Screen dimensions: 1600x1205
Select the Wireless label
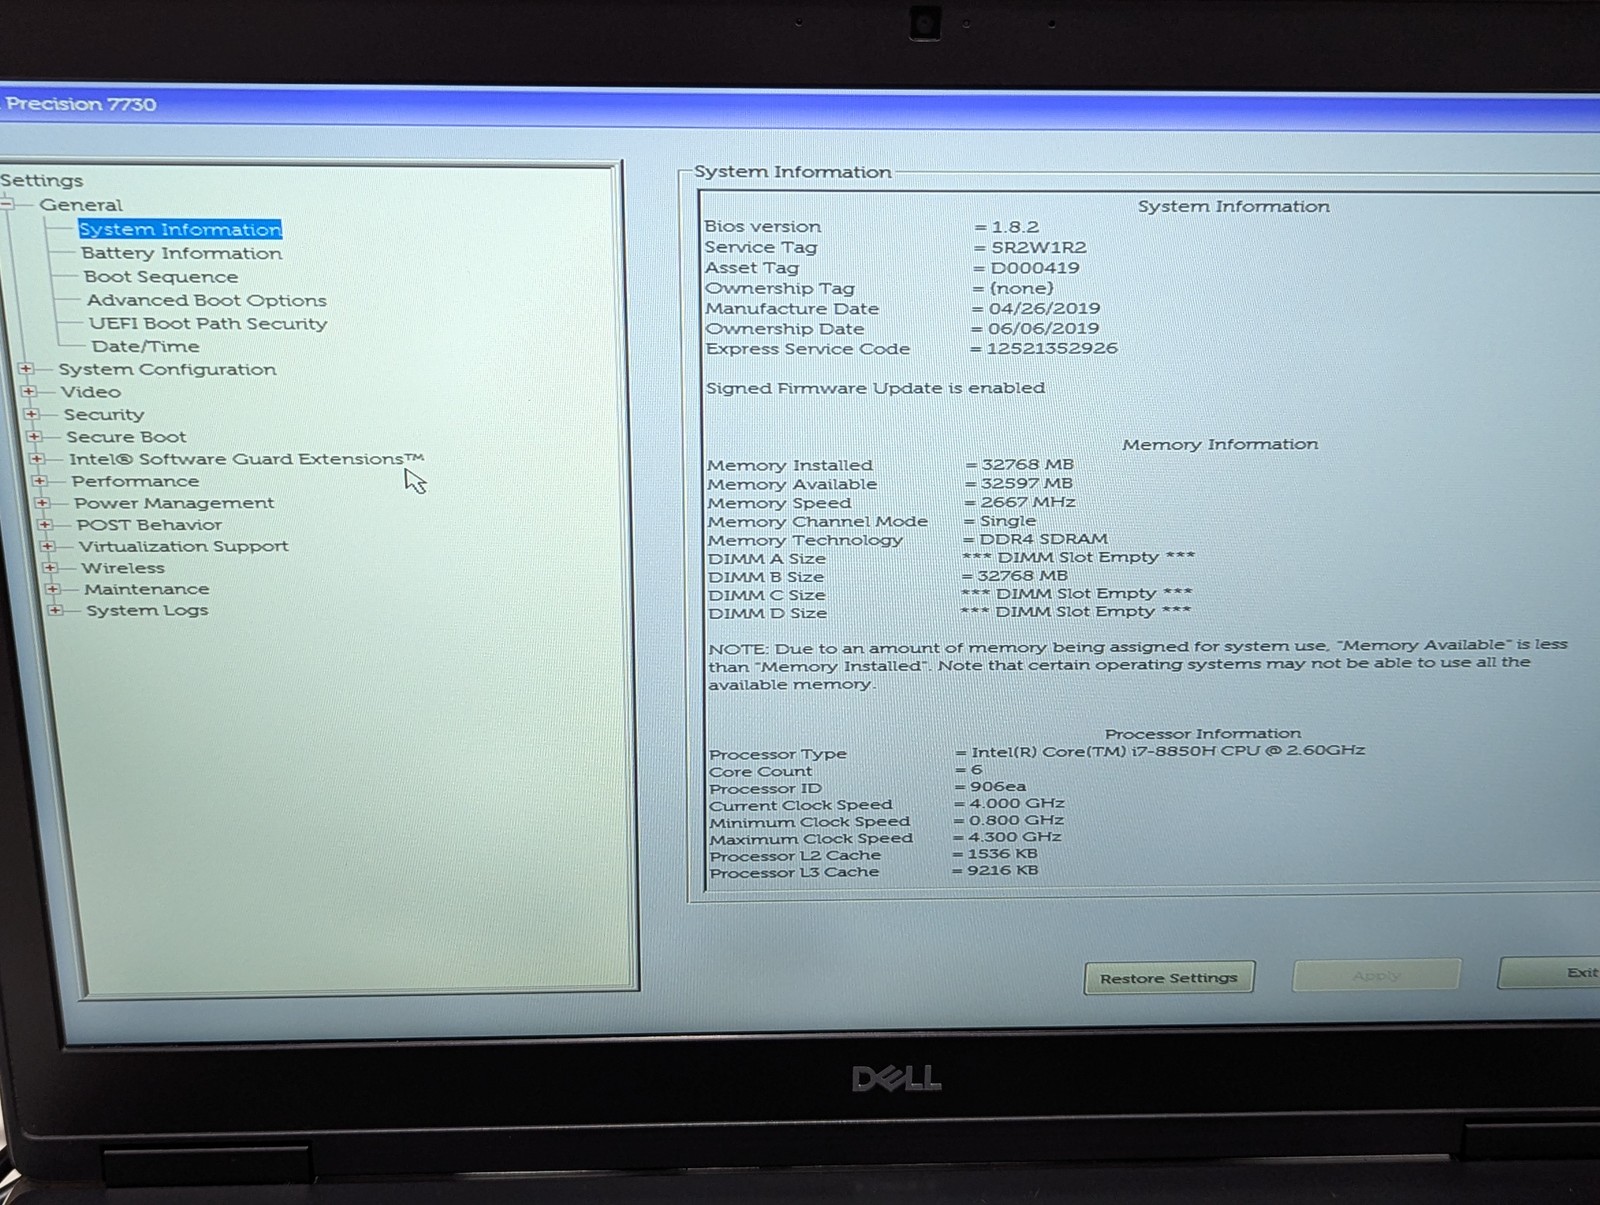pyautogui.click(x=123, y=568)
